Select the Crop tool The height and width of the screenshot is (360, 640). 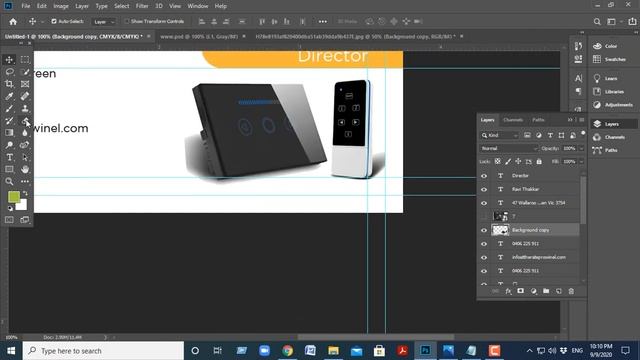(9, 84)
